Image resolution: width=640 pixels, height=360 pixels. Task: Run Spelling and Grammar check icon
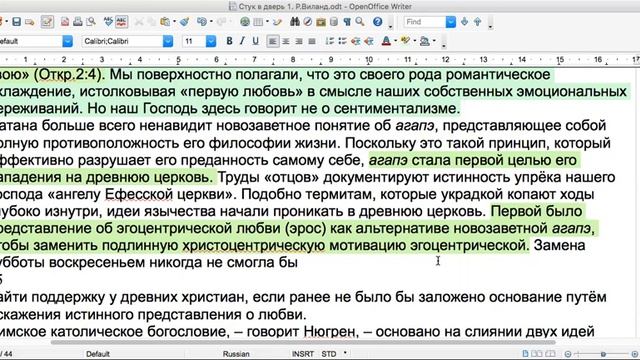click(108, 22)
